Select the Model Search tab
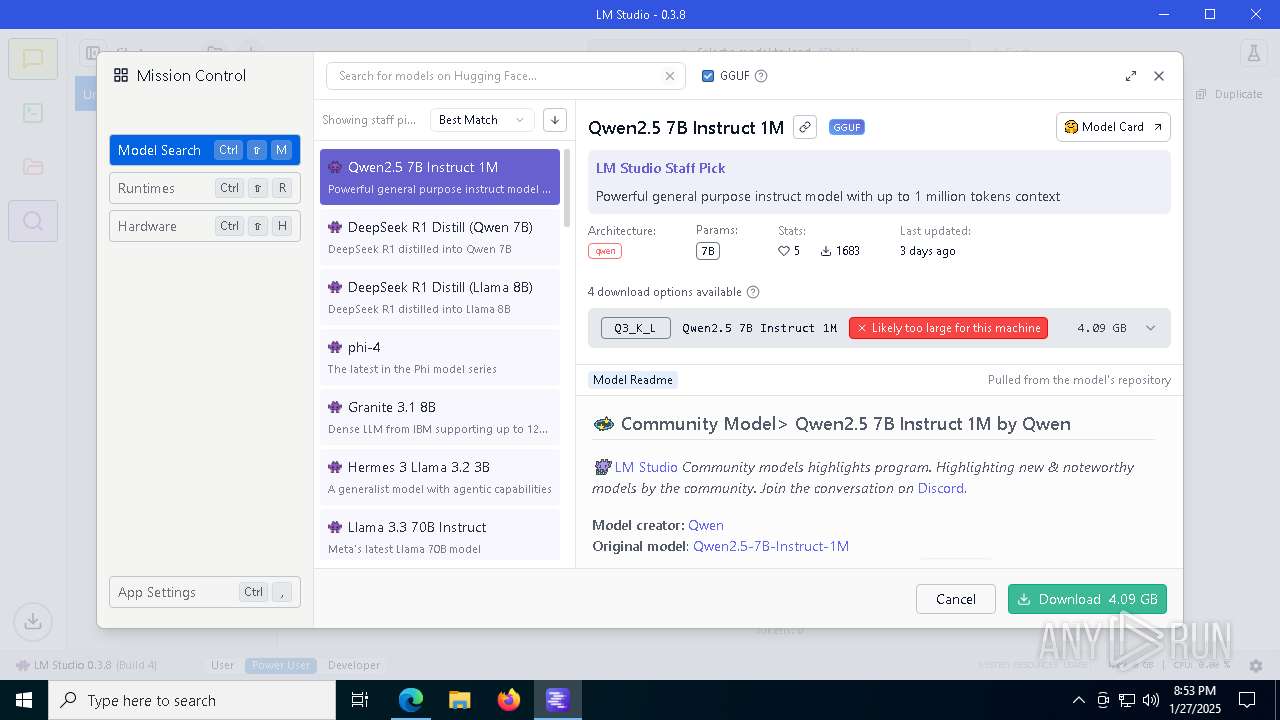Screen dimensions: 1280x720 click(205, 150)
